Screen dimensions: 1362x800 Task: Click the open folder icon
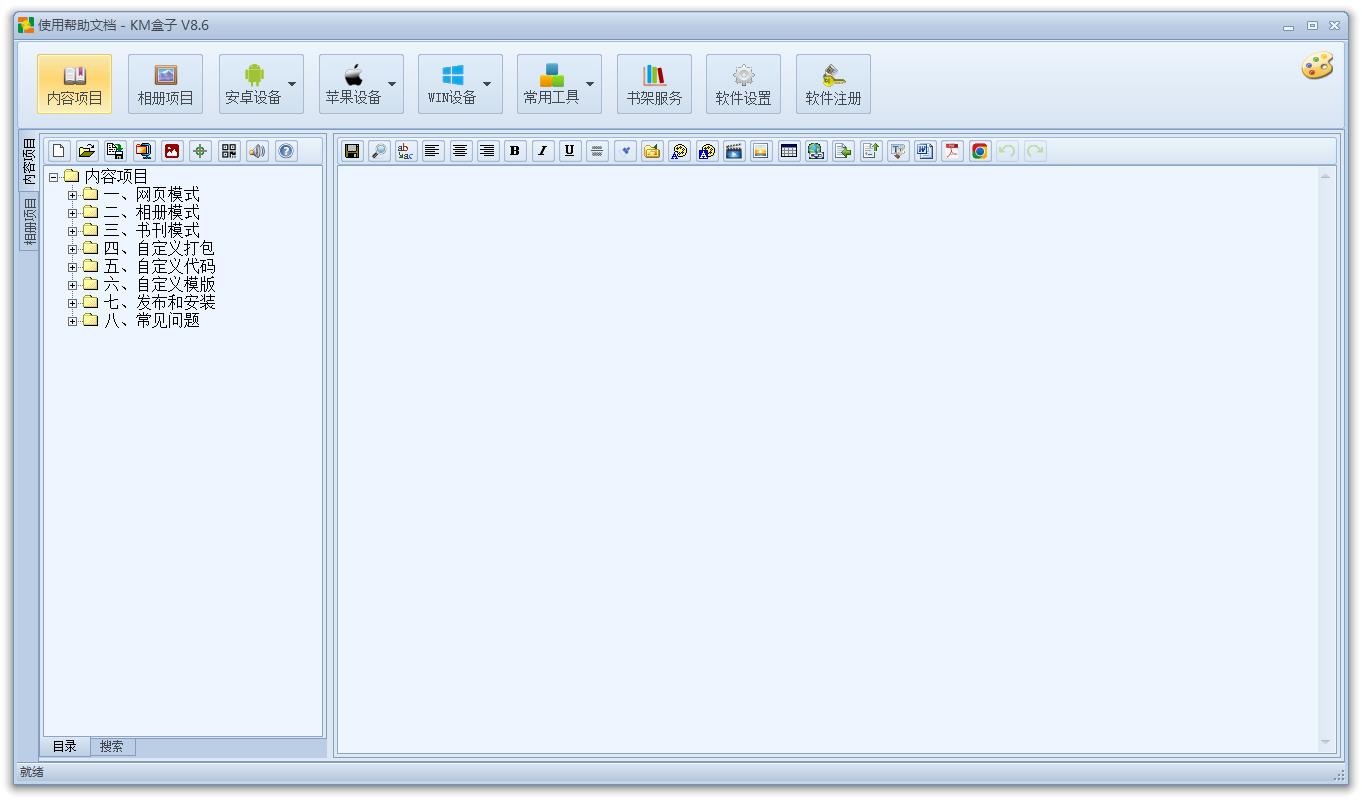pyautogui.click(x=87, y=151)
